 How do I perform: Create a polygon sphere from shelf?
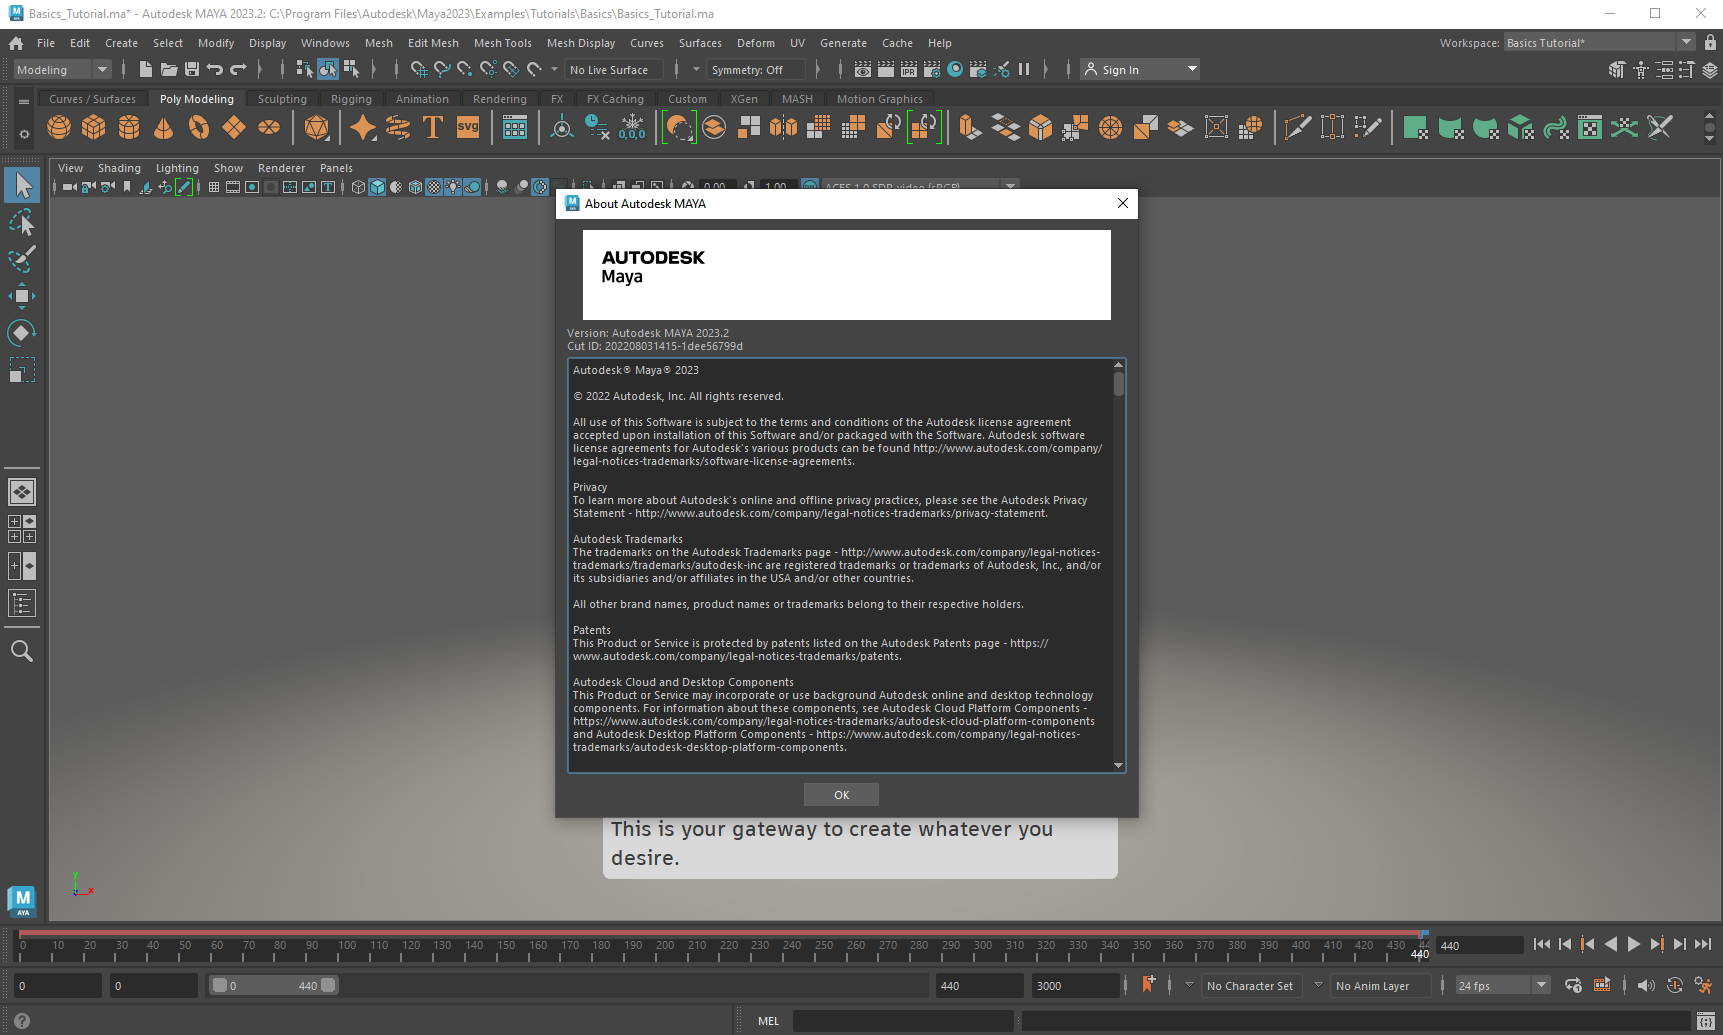click(59, 127)
